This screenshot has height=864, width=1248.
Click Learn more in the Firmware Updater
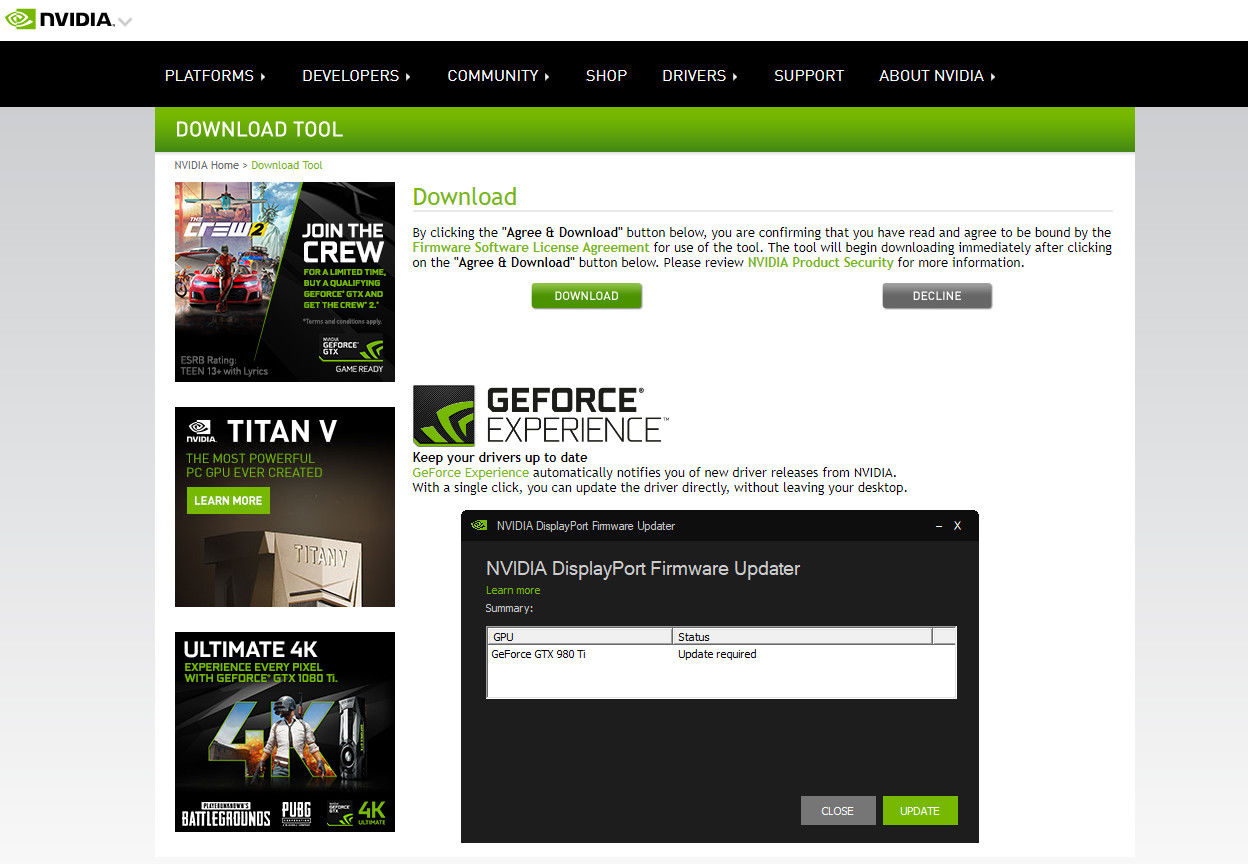coord(513,590)
